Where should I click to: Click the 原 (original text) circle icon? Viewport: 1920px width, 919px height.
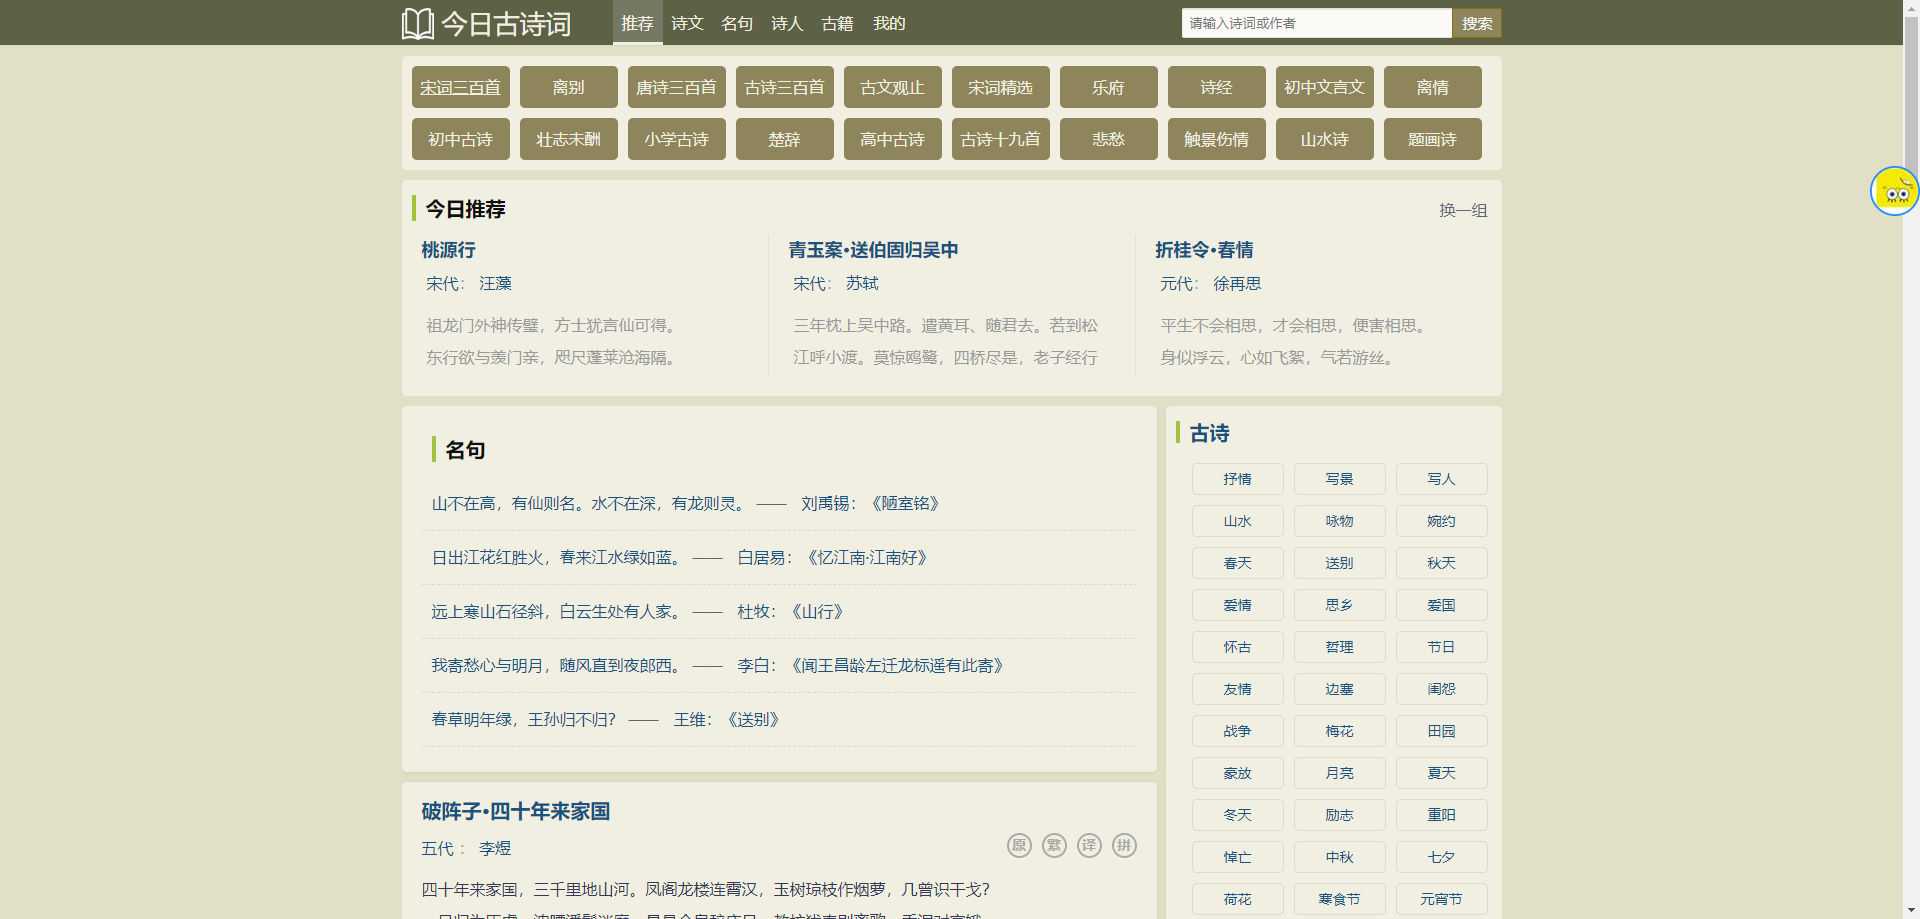pos(1019,846)
